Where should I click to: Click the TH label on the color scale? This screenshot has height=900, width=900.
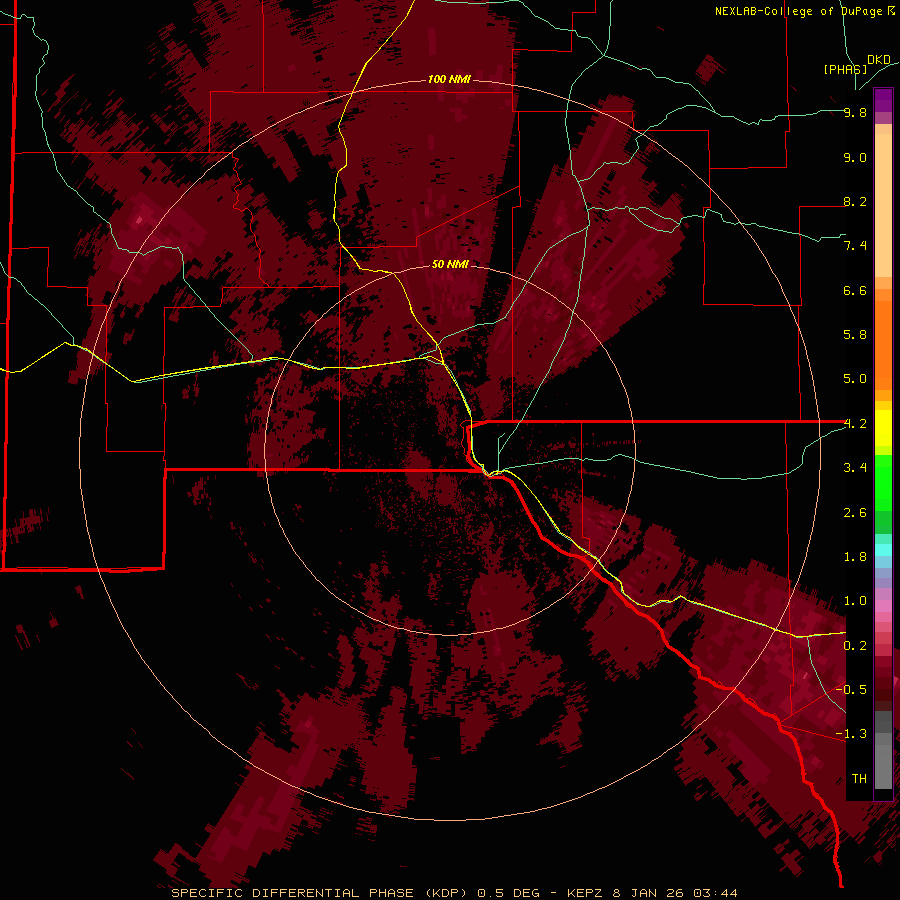pyautogui.click(x=859, y=779)
